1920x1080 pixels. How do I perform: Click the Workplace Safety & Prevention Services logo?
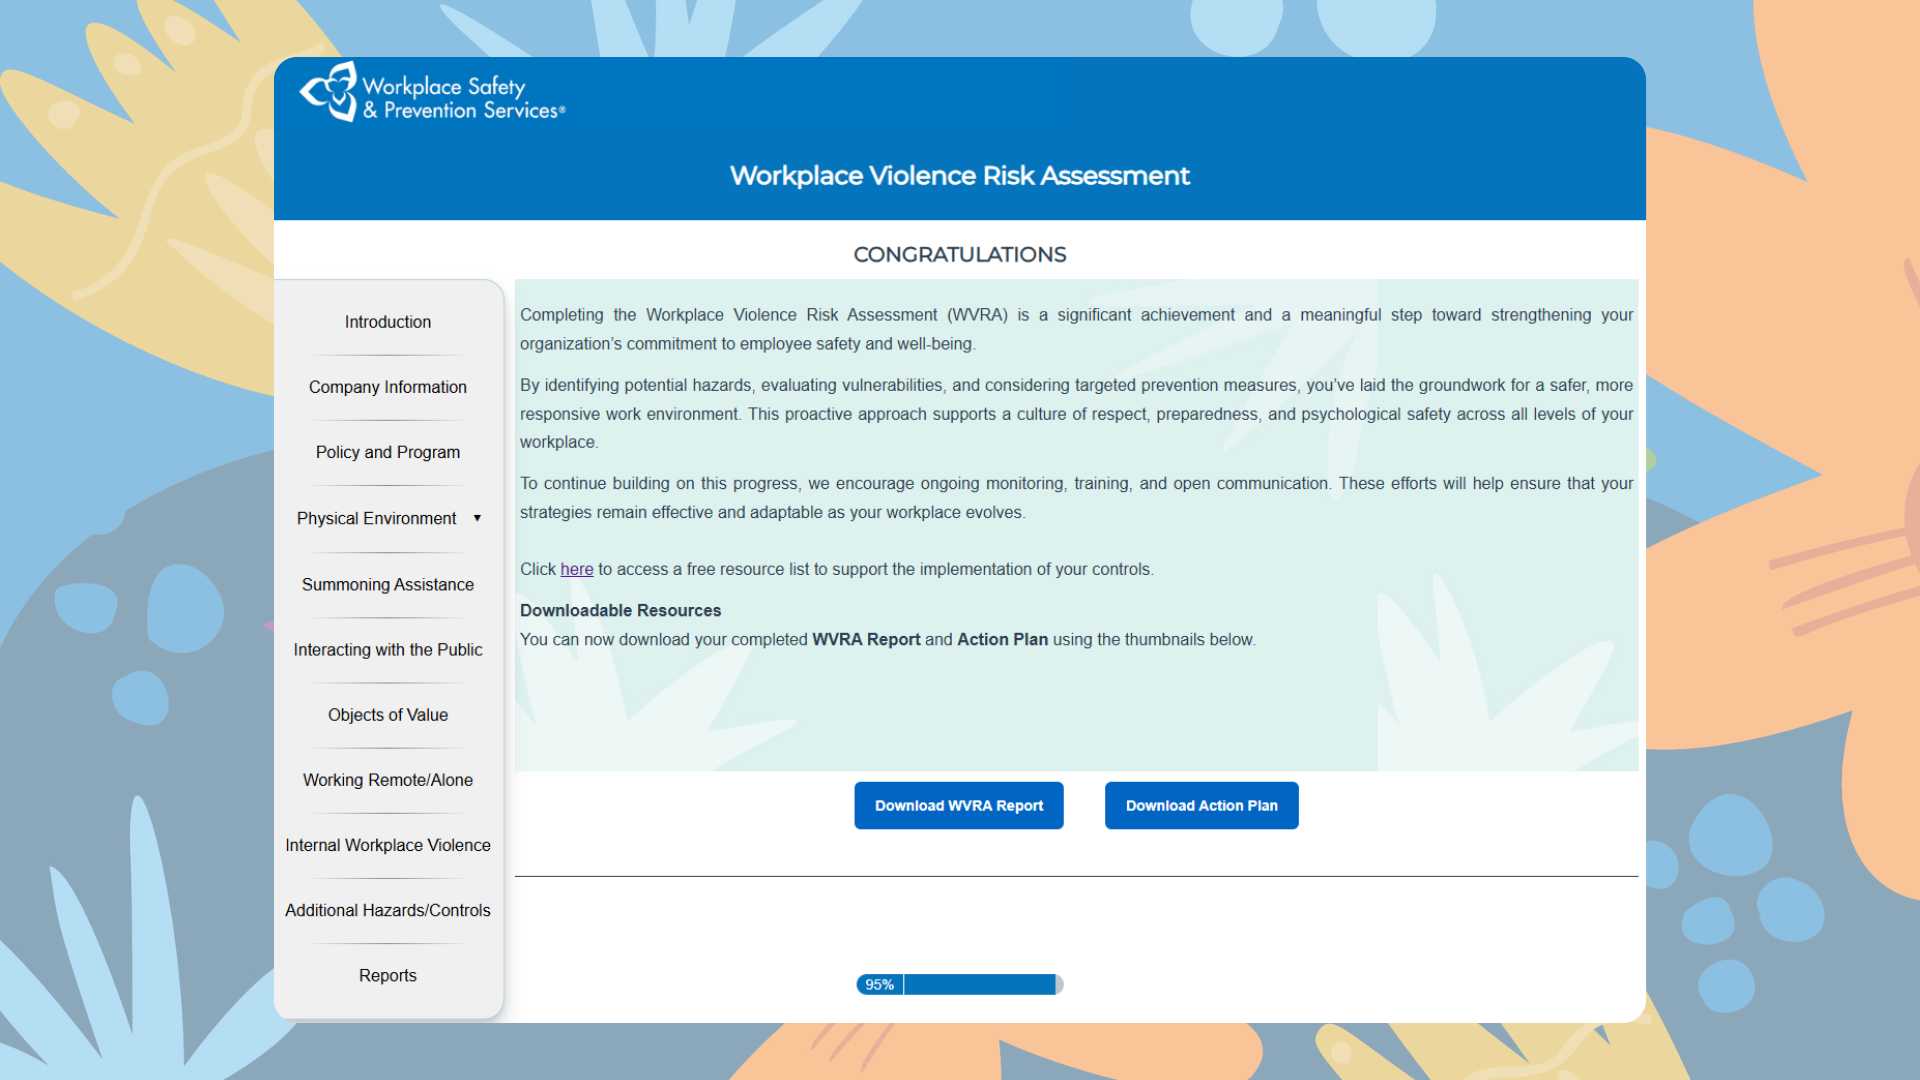tap(430, 92)
